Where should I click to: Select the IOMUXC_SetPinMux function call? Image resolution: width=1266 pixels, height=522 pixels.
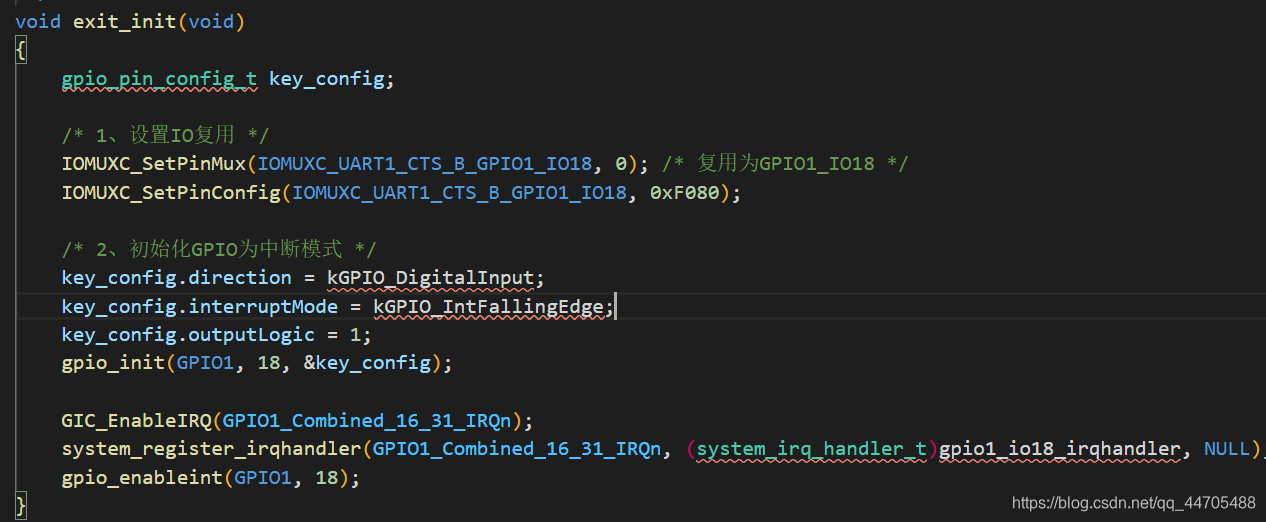click(154, 164)
